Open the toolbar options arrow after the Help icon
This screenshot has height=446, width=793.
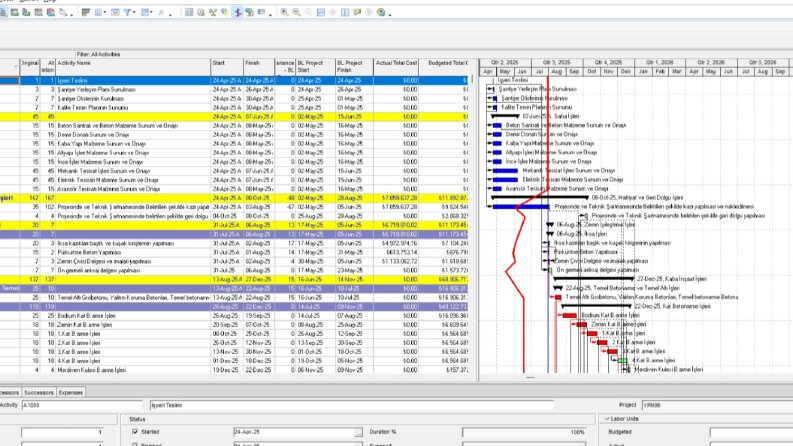tap(390, 14)
